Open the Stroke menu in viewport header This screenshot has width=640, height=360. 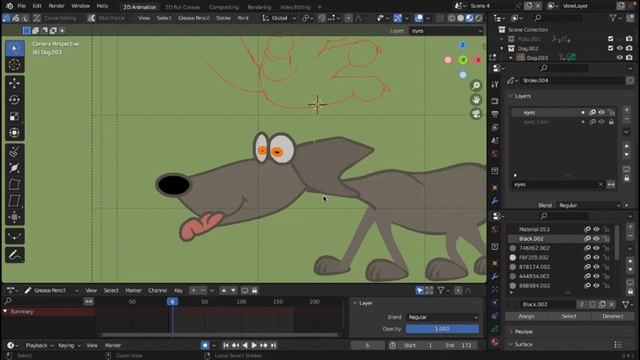point(223,18)
